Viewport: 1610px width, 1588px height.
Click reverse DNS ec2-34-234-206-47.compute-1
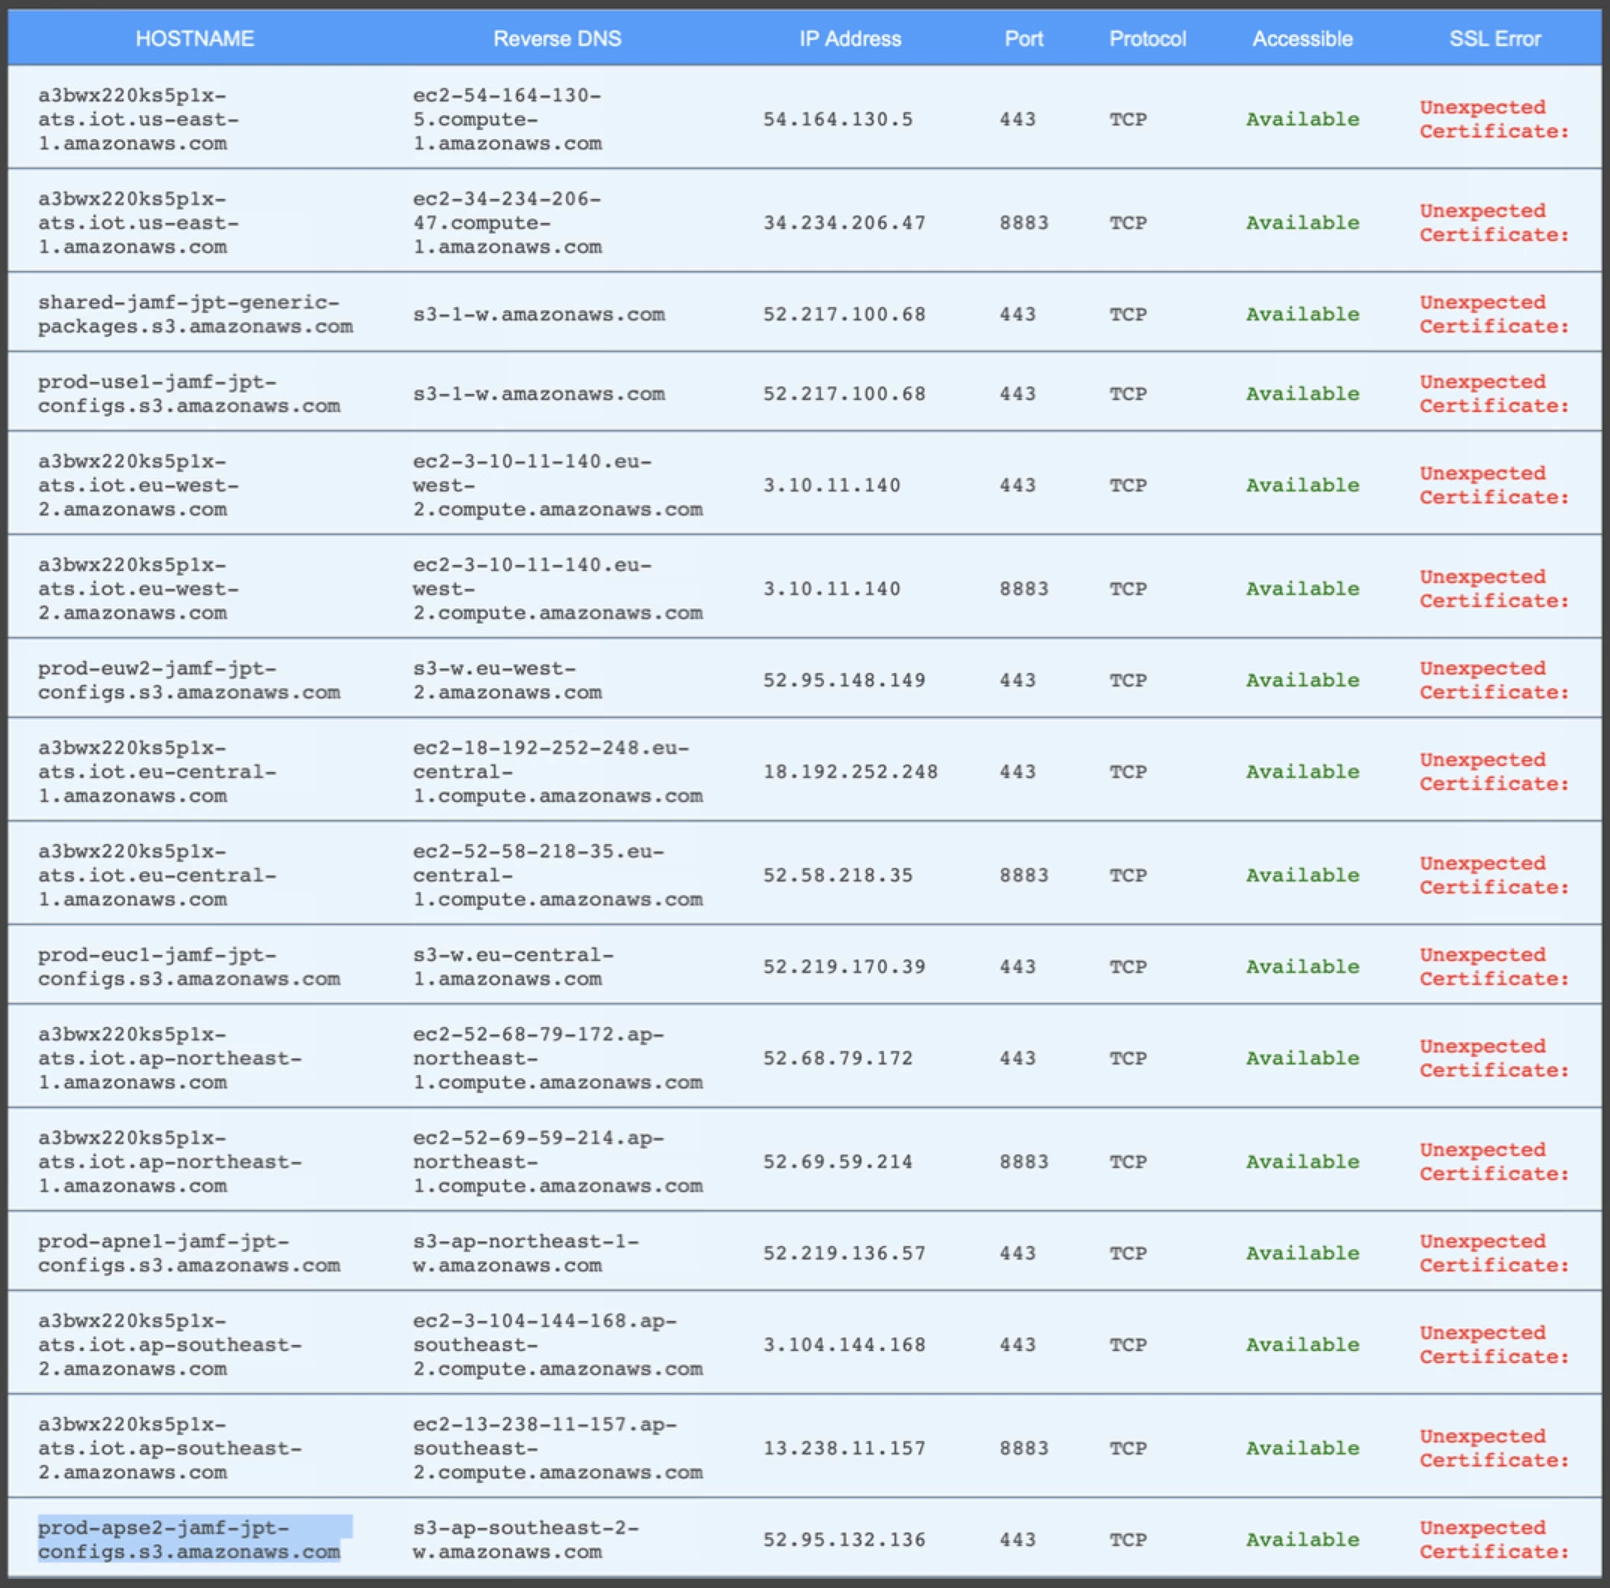tap(507, 223)
